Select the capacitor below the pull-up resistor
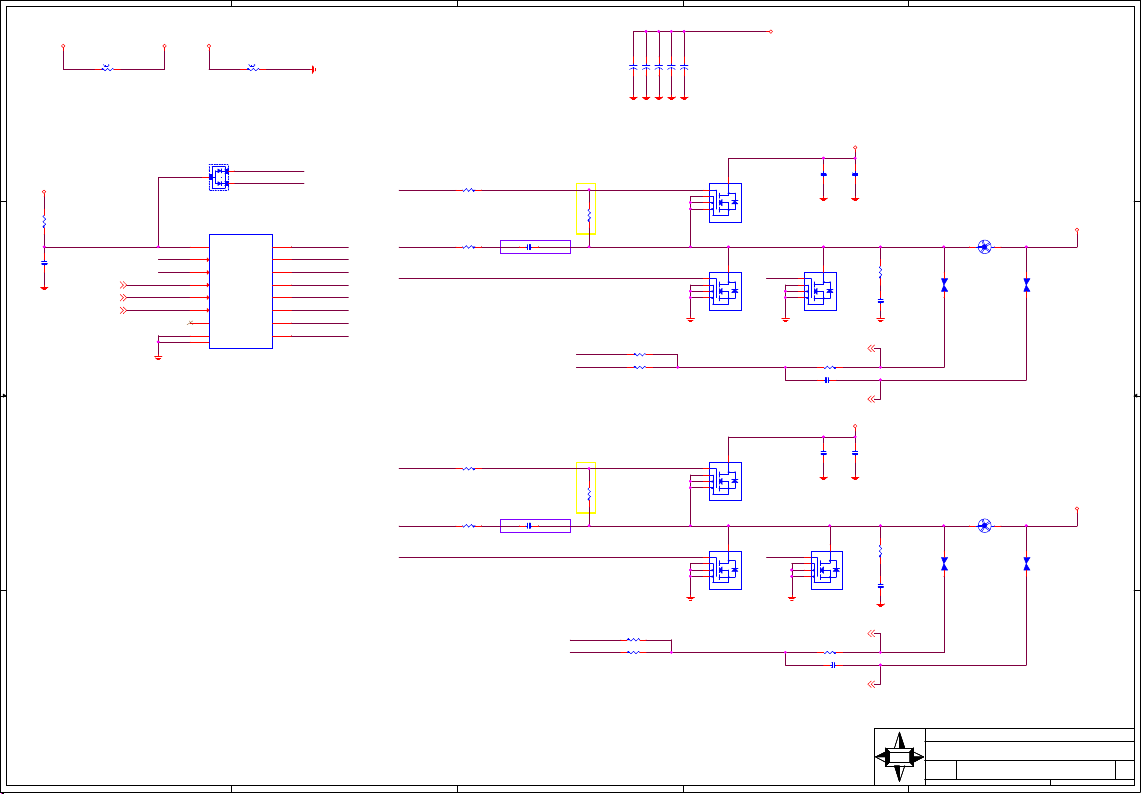Image resolution: width=1148 pixels, height=794 pixels. (44, 263)
